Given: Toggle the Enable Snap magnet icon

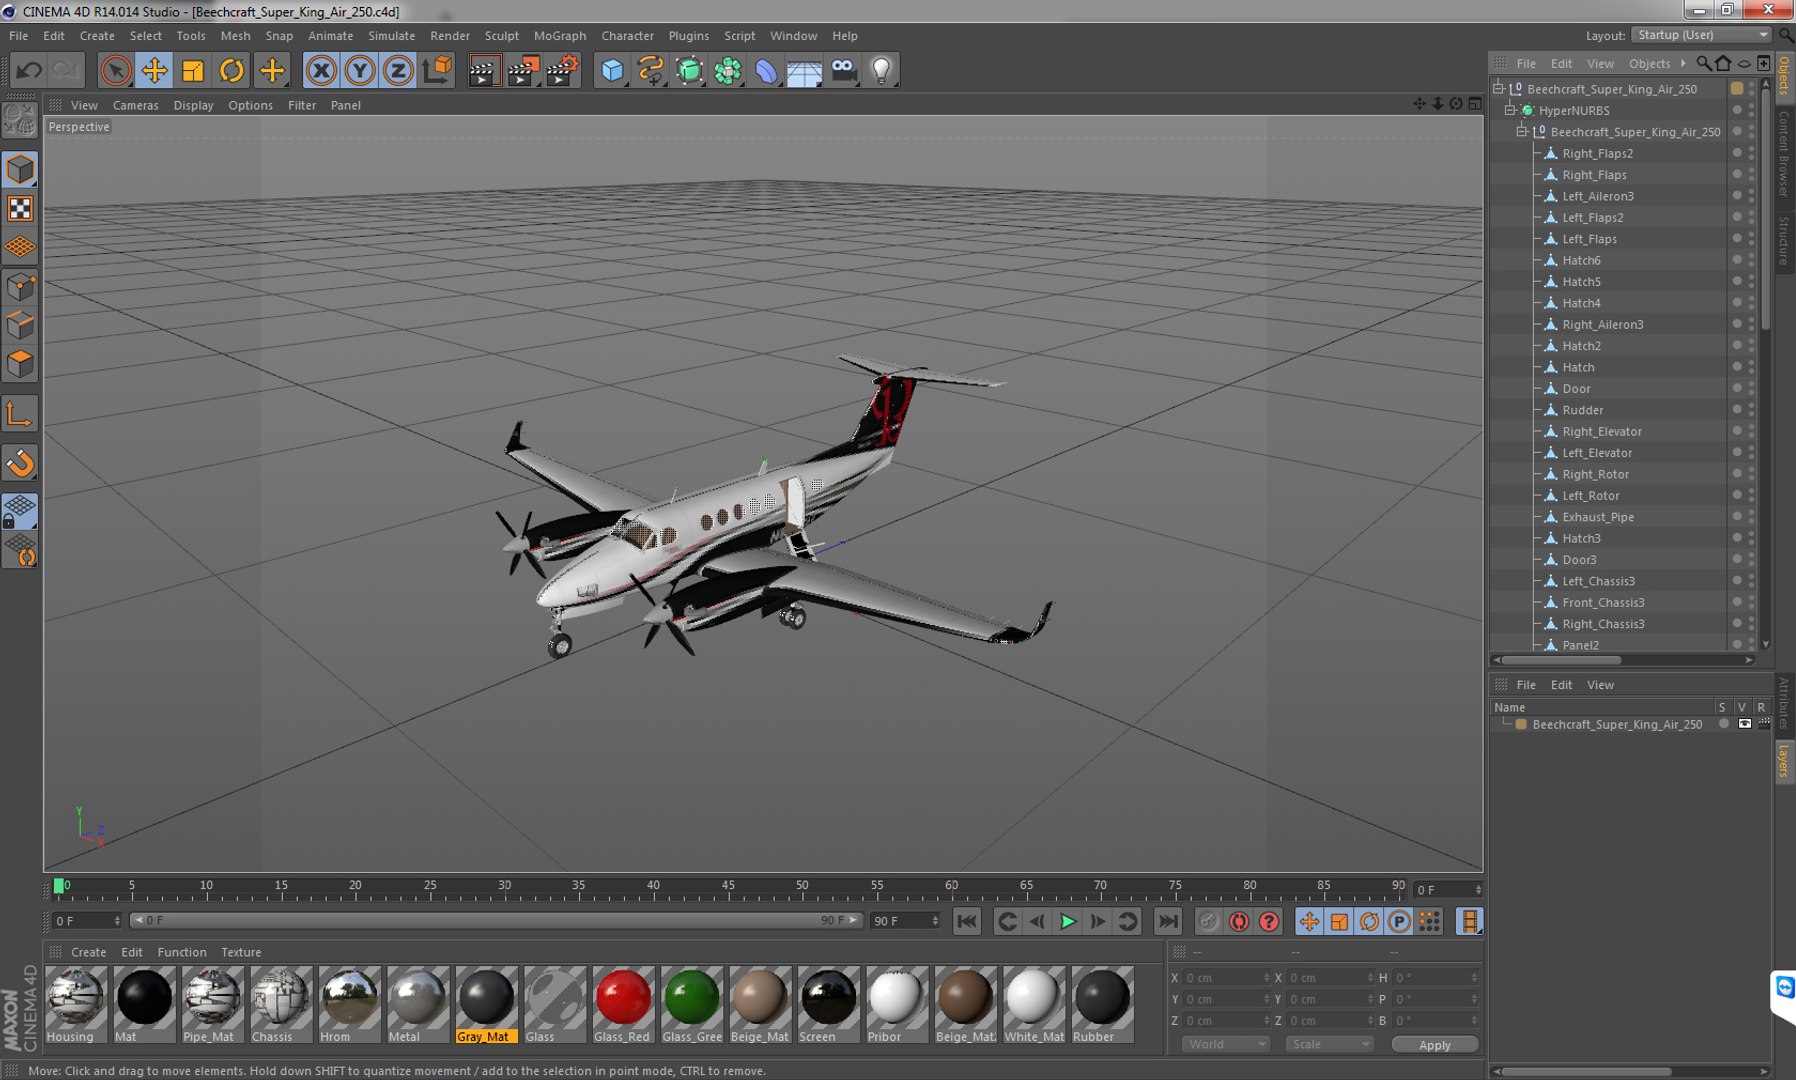Looking at the screenshot, I should [x=20, y=463].
